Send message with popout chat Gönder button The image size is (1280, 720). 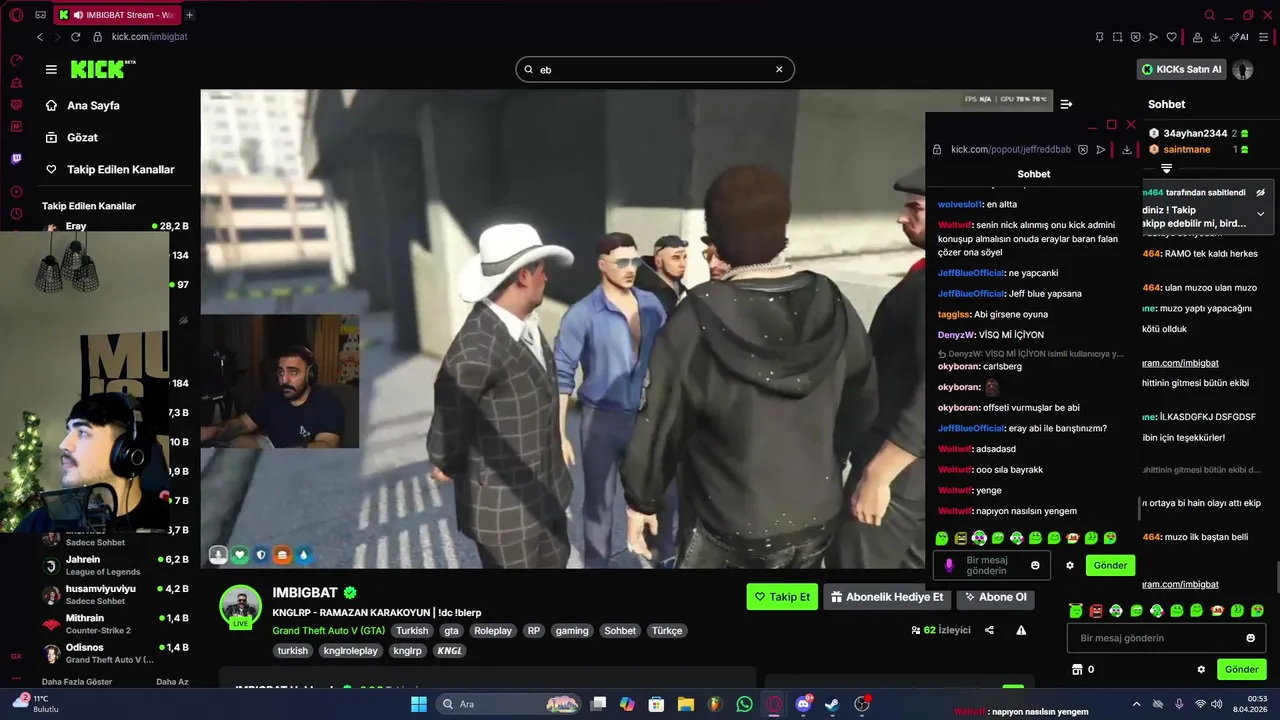click(1110, 565)
